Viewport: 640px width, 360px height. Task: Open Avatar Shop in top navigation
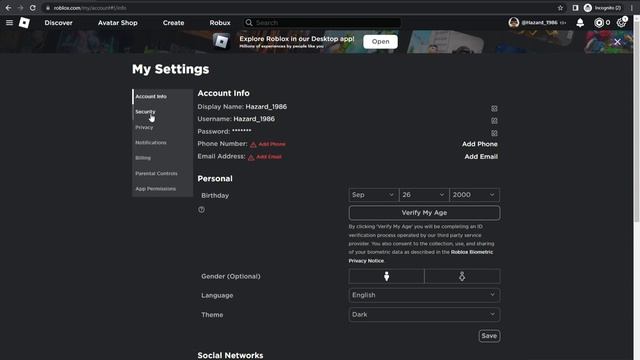click(x=118, y=22)
